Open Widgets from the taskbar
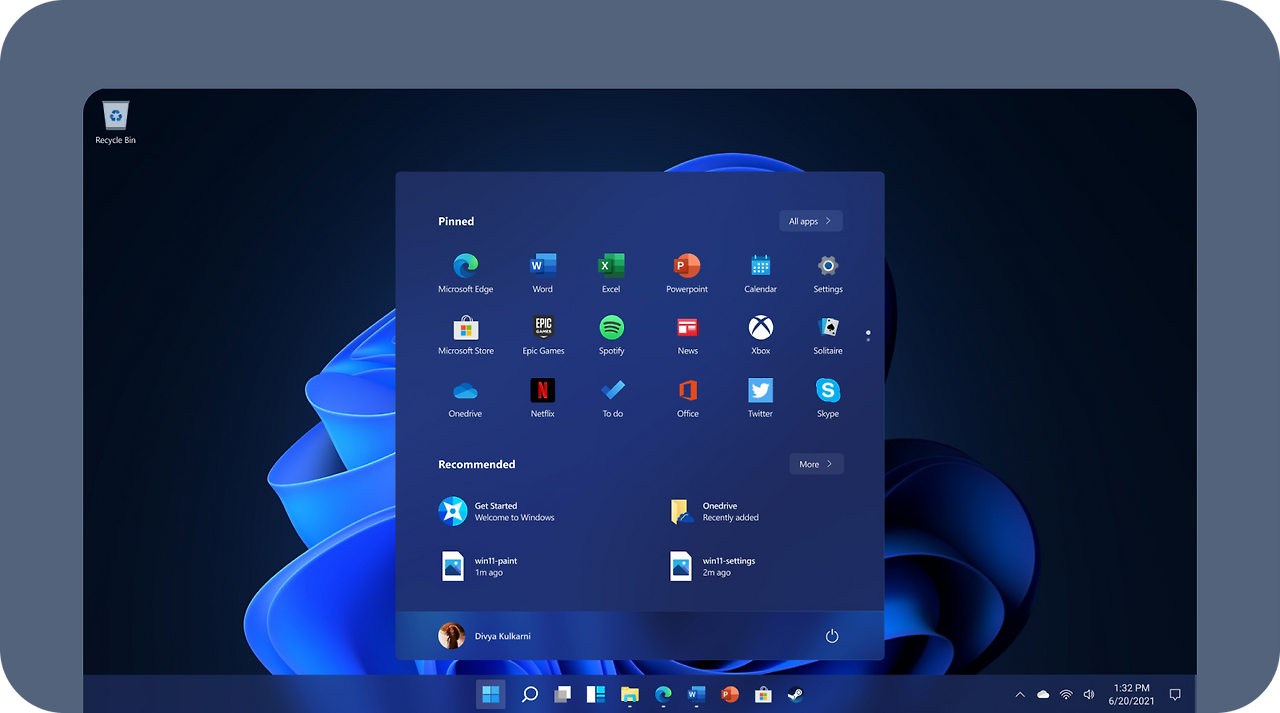 click(x=596, y=694)
